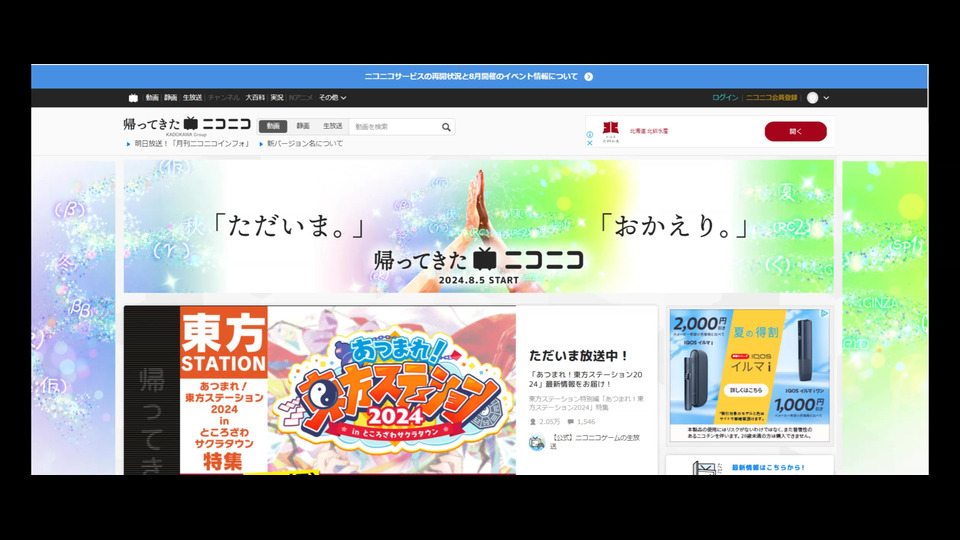Open the 大百科 nav item

[x=255, y=98]
